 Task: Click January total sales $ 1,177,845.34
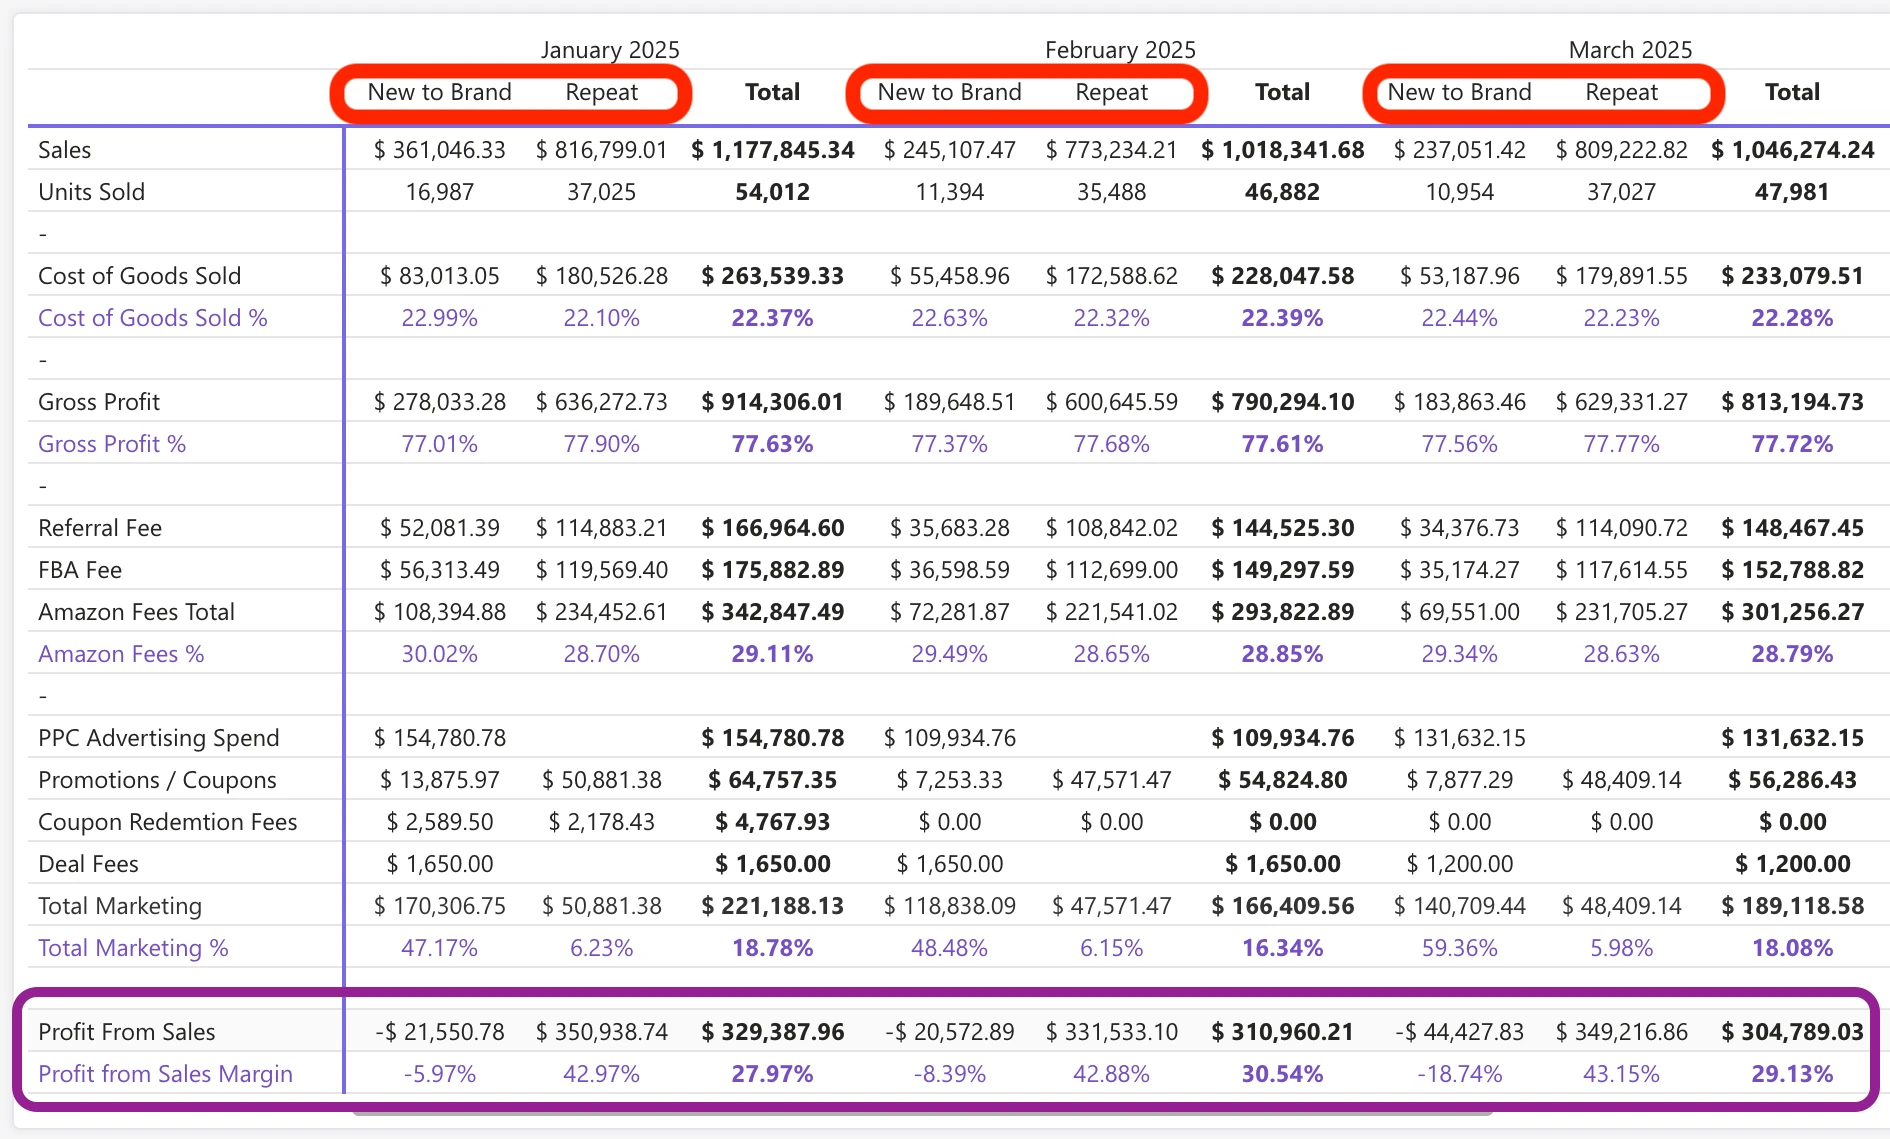click(x=773, y=150)
